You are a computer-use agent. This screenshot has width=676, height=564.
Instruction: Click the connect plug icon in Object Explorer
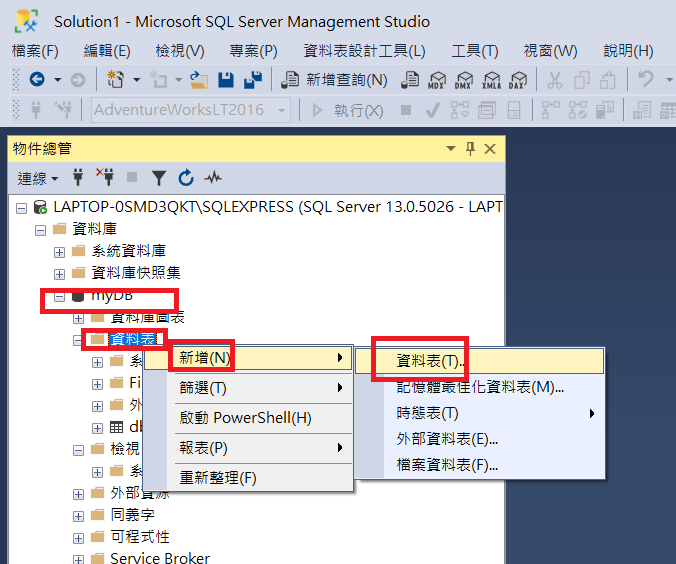[78, 177]
